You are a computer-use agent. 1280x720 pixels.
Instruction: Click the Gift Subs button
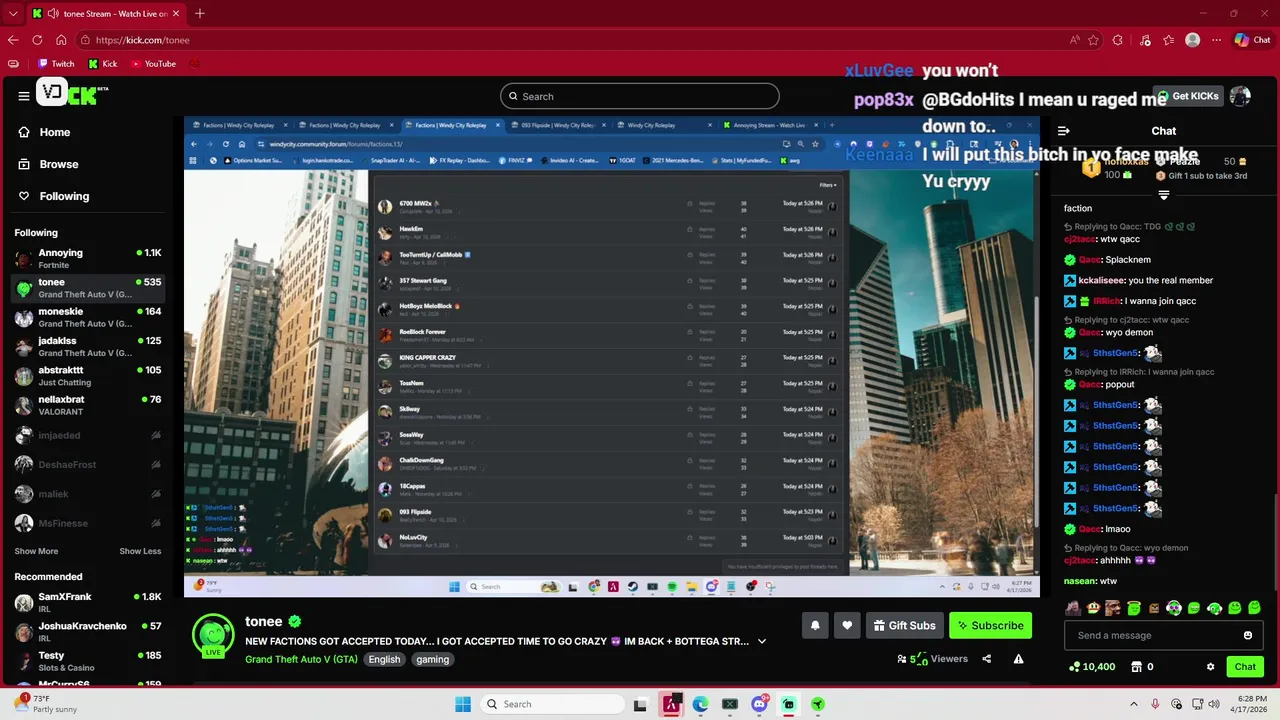[x=904, y=625]
